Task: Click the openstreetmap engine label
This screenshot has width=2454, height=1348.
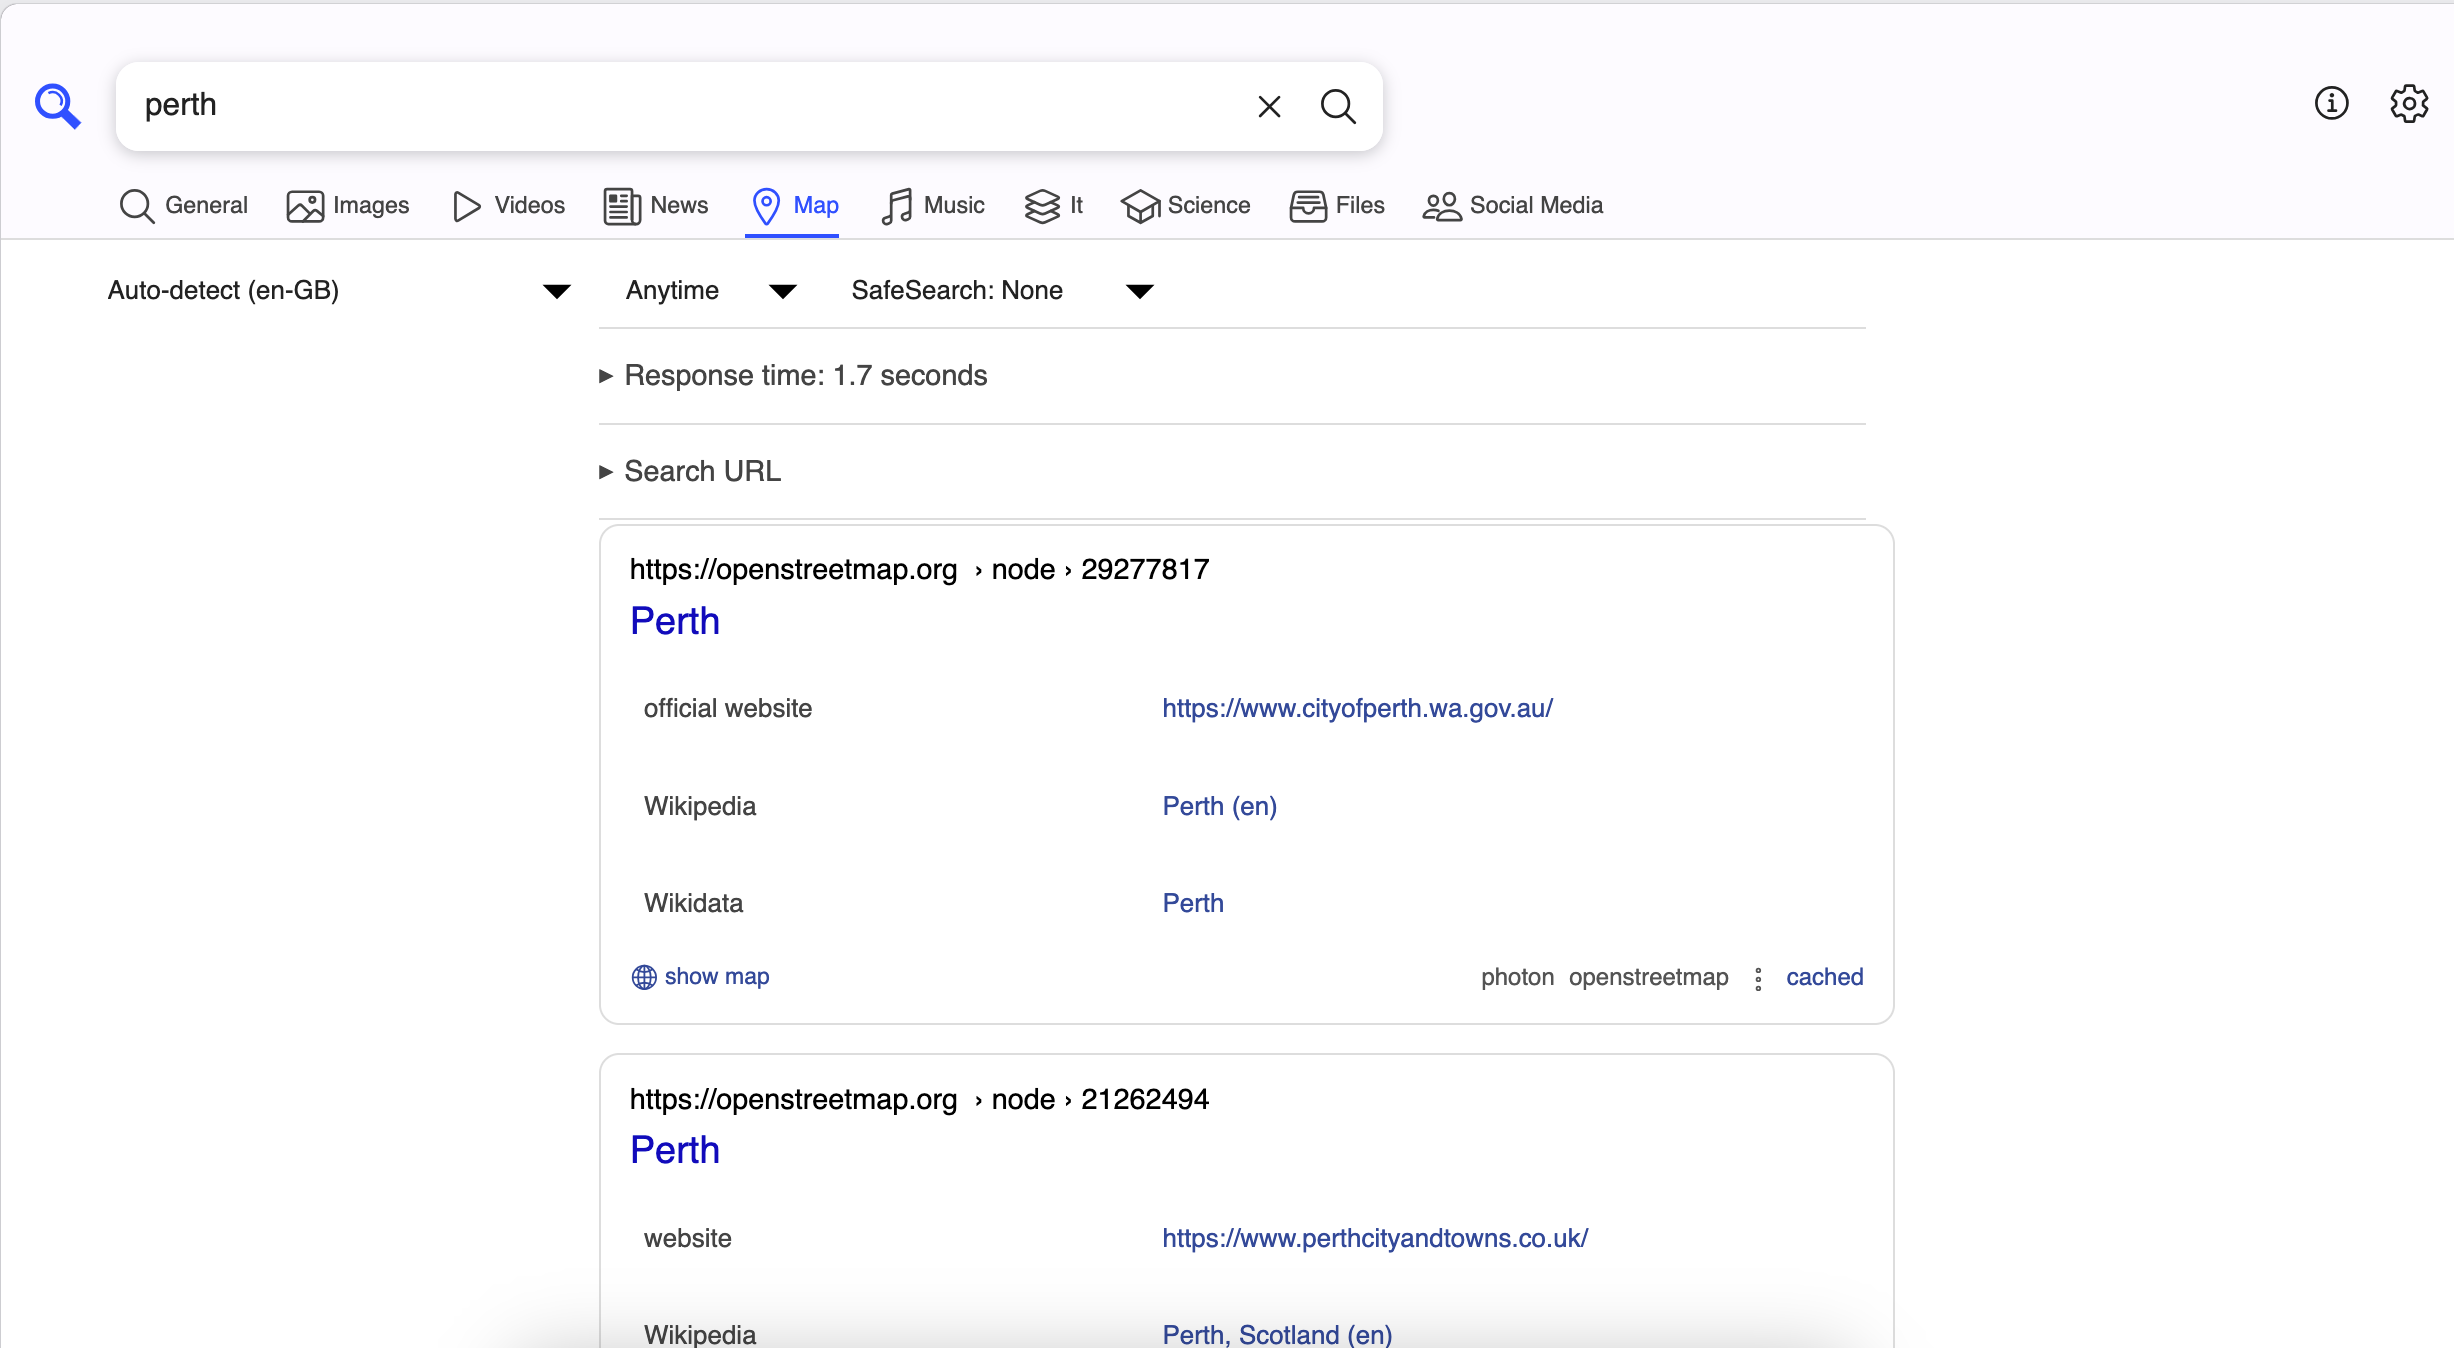Action: coord(1648,977)
